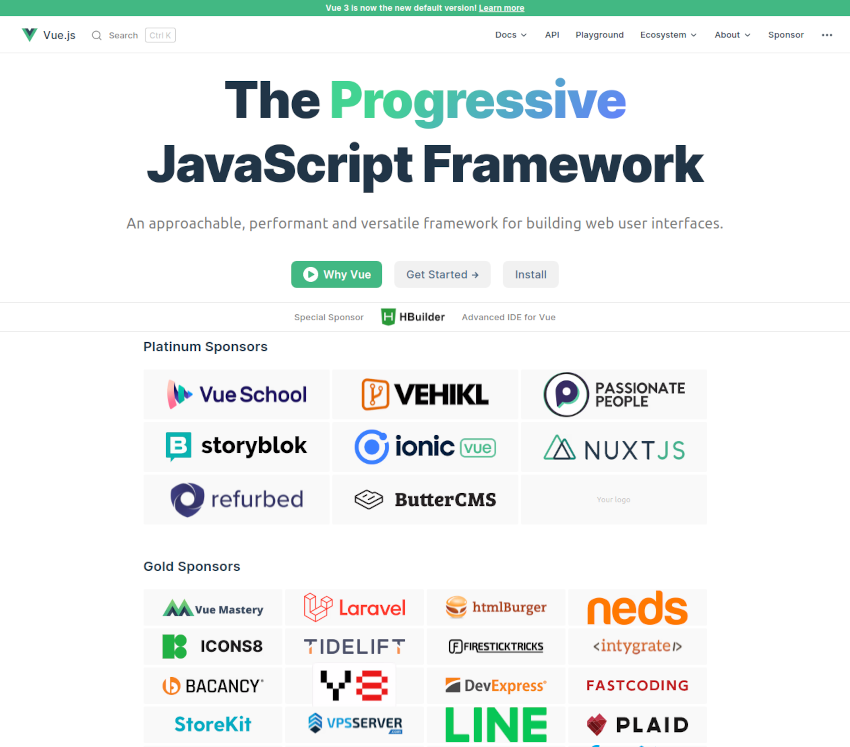
Task: Expand the About dropdown menu
Action: 732,35
